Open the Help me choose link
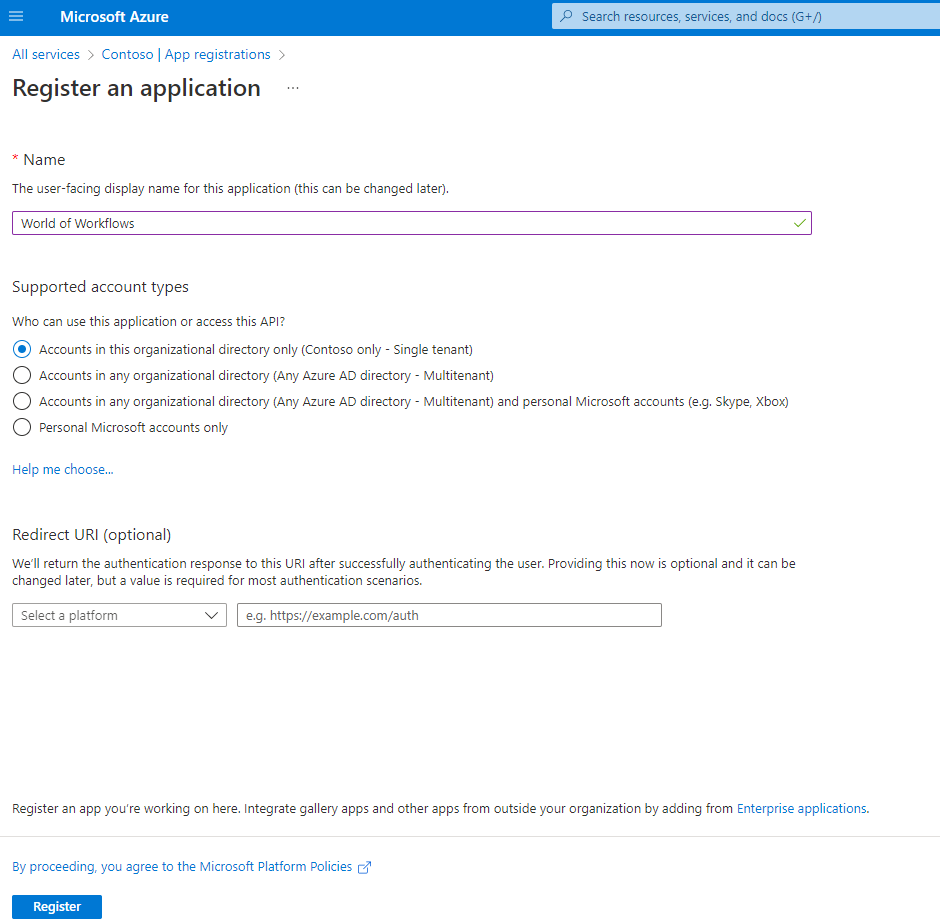 [x=62, y=469]
